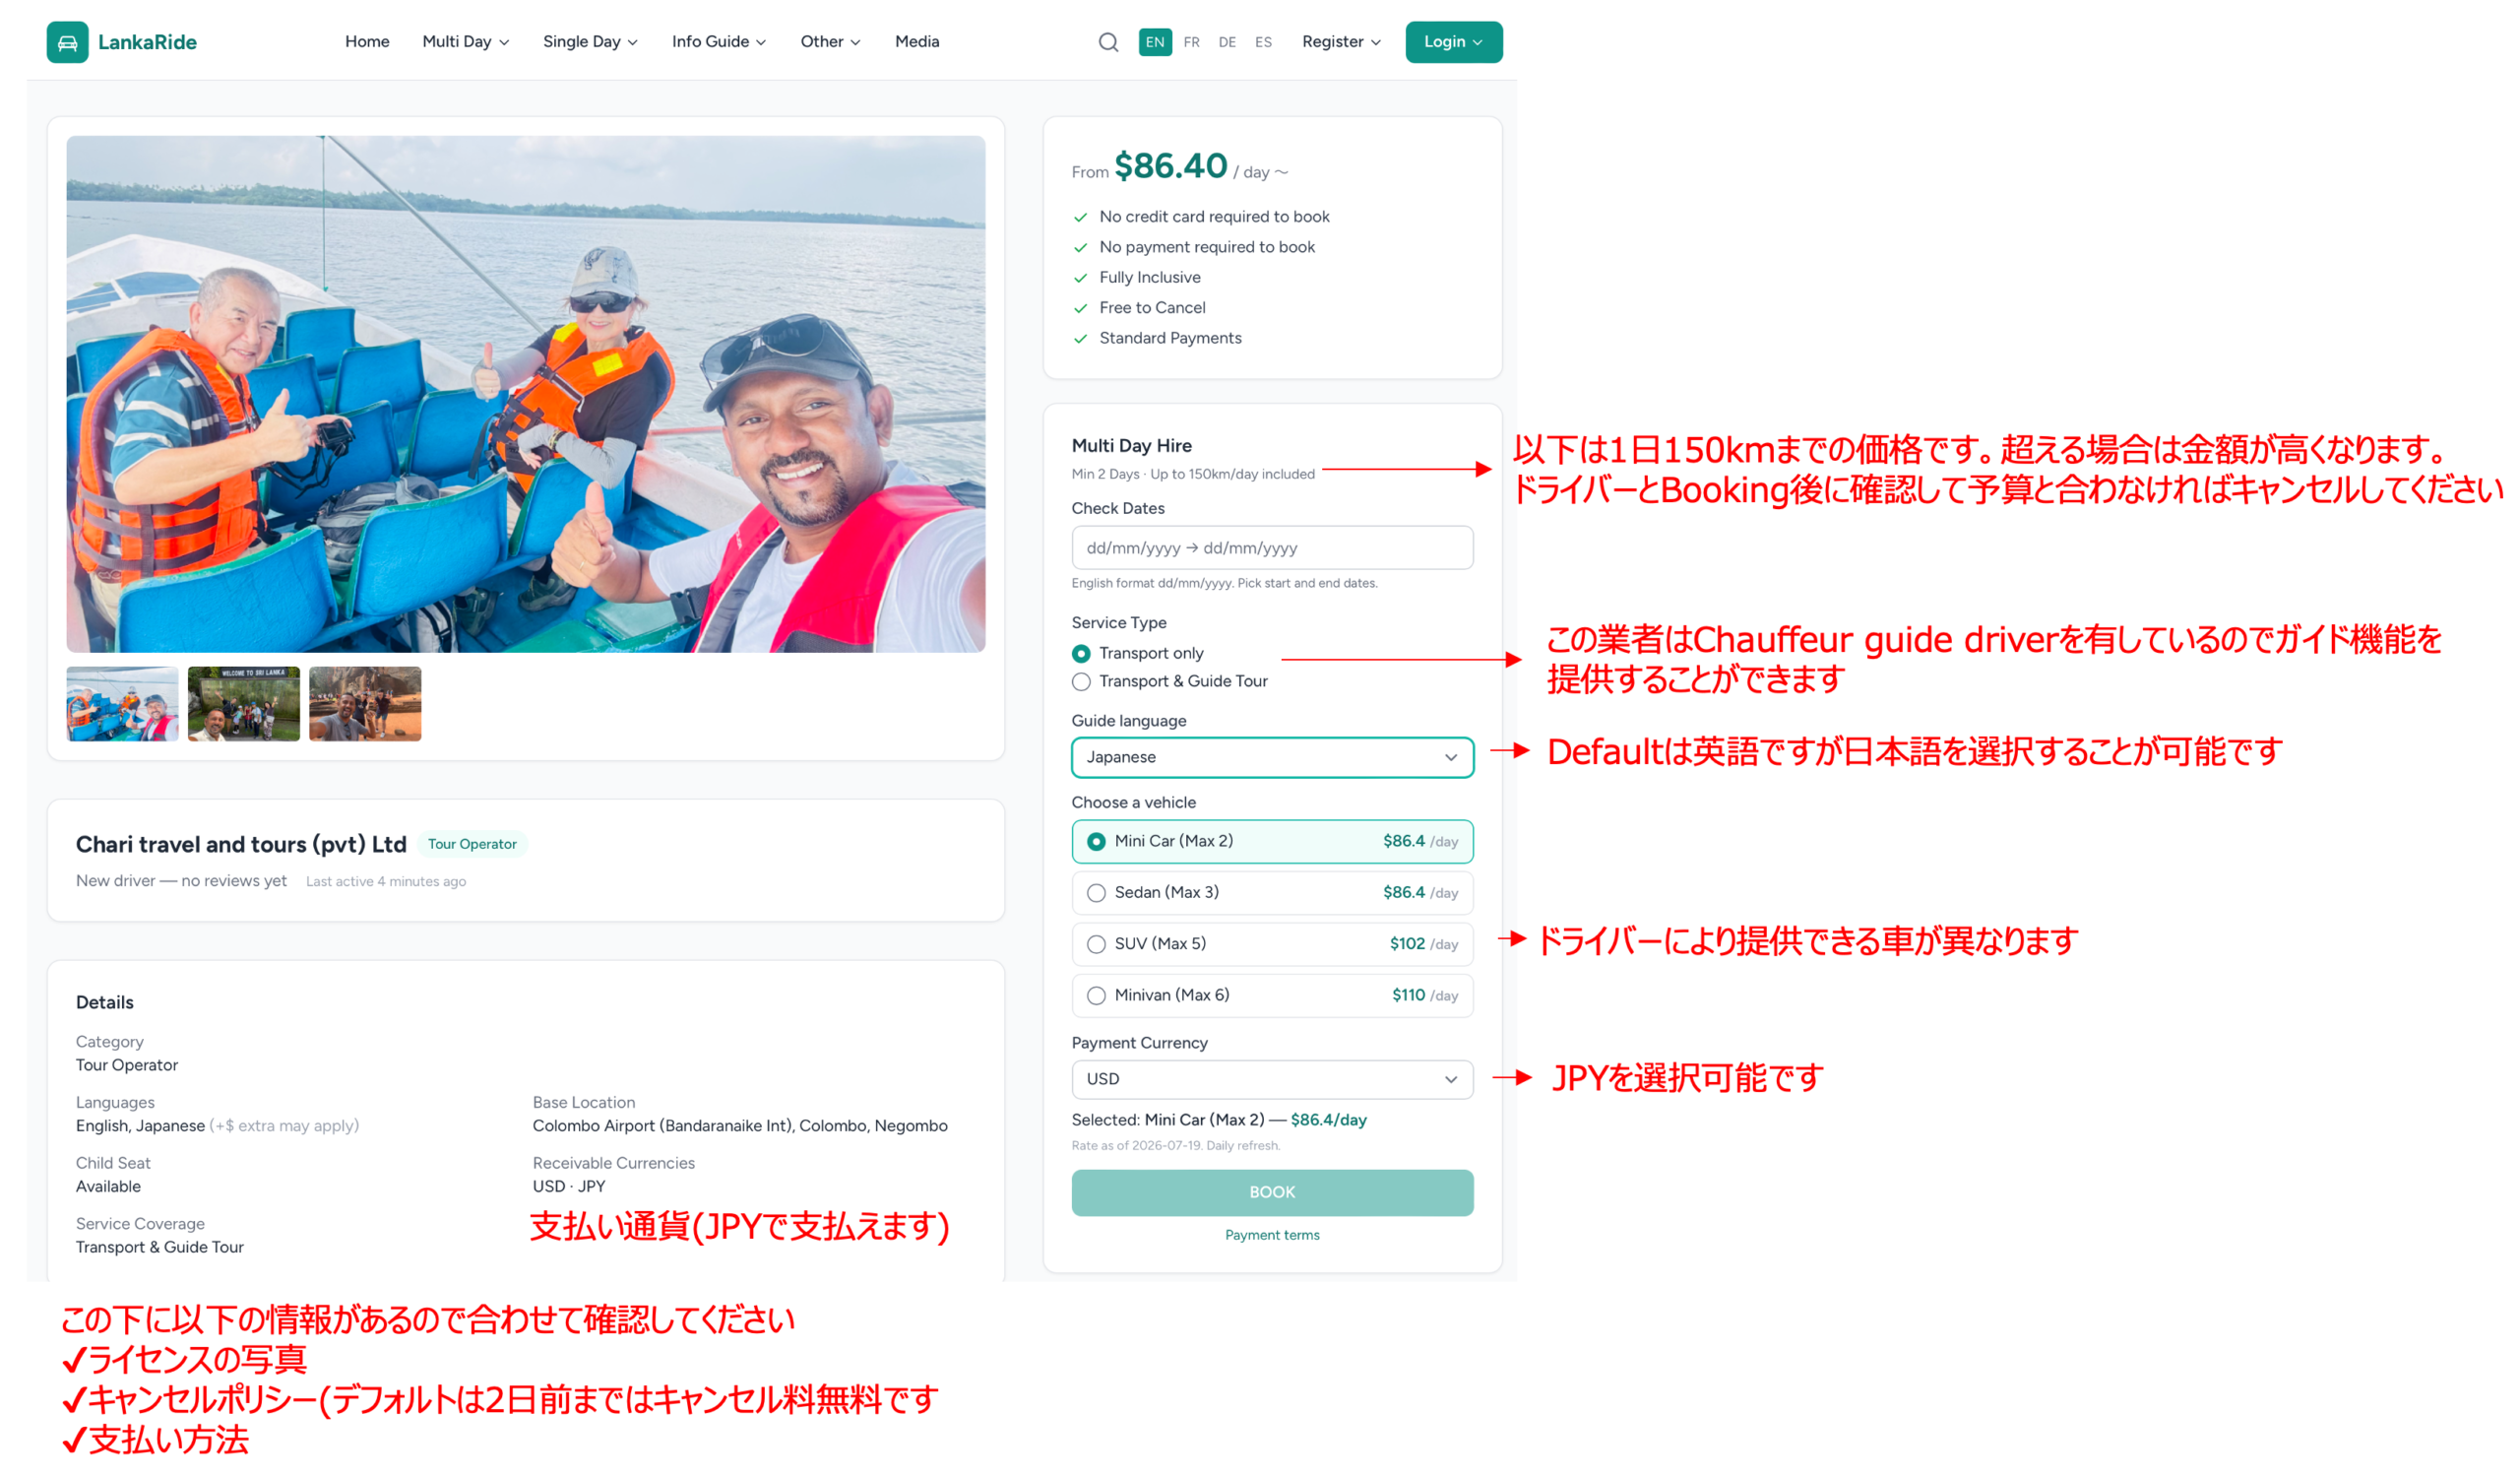
Task: Go to the Home menu item
Action: tap(367, 42)
